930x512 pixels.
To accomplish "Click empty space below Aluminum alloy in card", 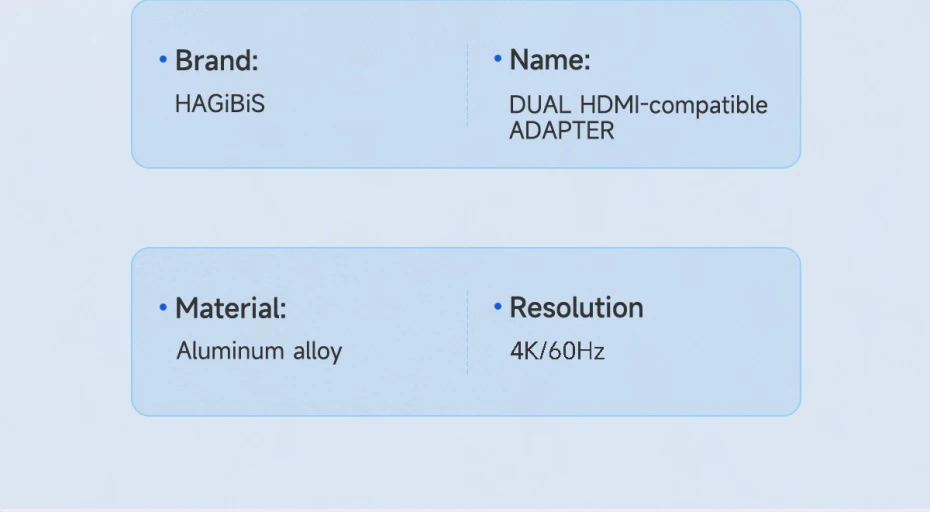I will [259, 388].
